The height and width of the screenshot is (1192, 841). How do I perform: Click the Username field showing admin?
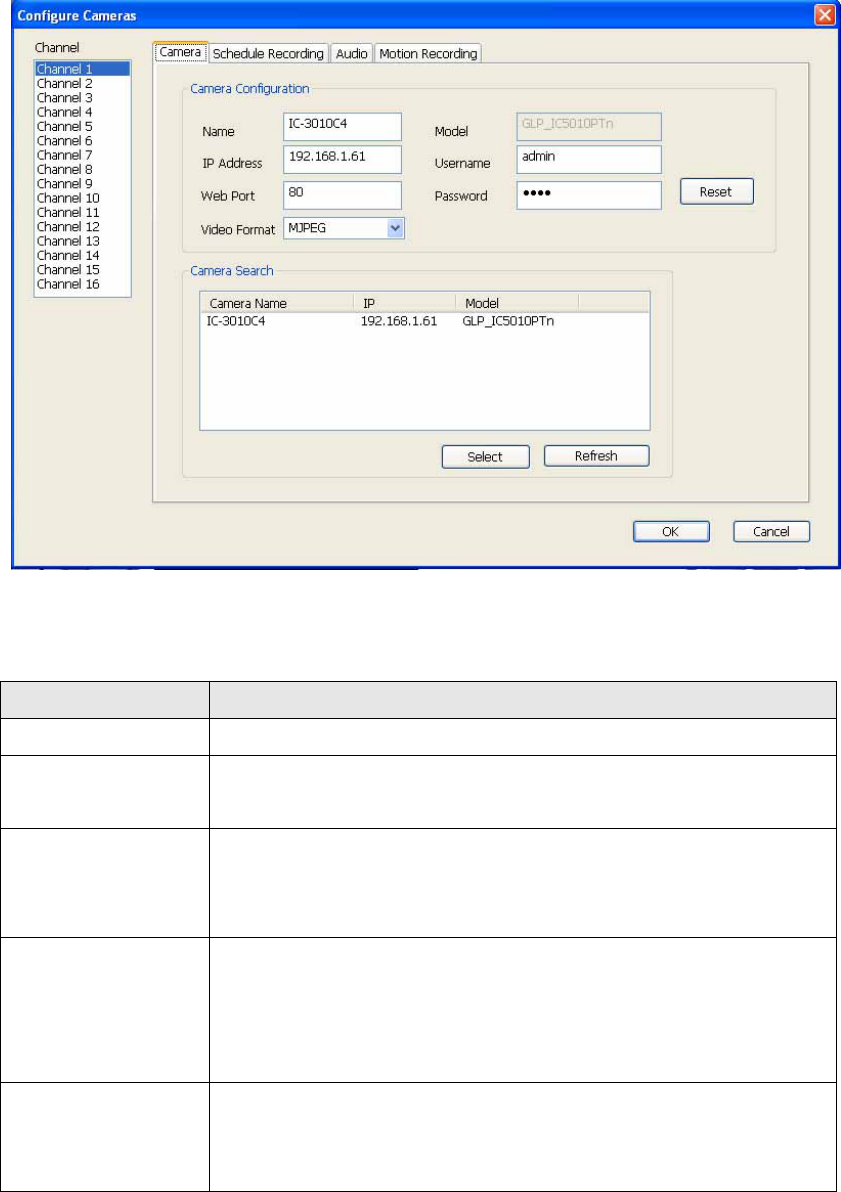(589, 160)
